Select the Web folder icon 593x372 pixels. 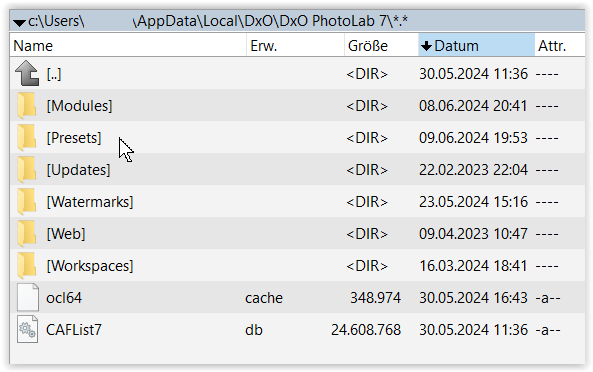click(27, 234)
